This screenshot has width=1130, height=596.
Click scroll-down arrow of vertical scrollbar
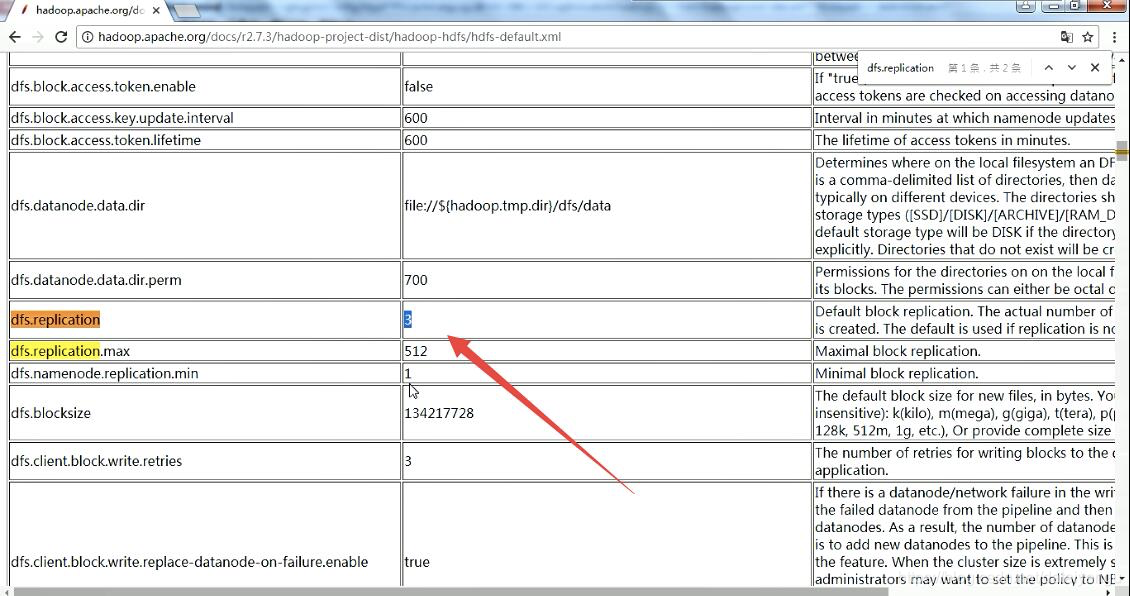(x=1122, y=579)
